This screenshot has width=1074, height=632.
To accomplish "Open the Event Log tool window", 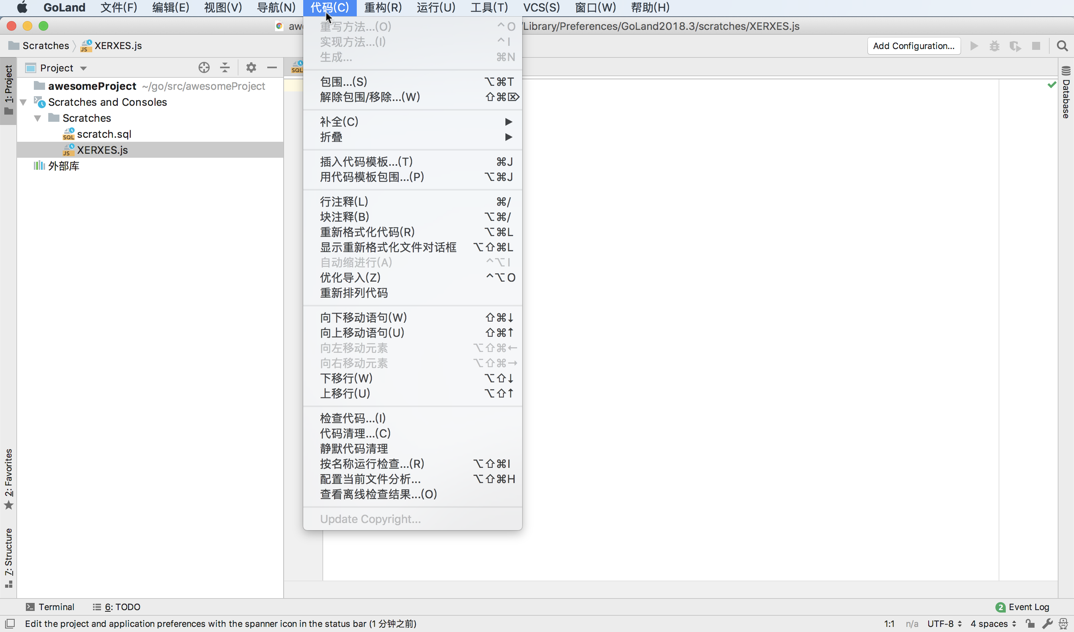I will pos(1022,607).
